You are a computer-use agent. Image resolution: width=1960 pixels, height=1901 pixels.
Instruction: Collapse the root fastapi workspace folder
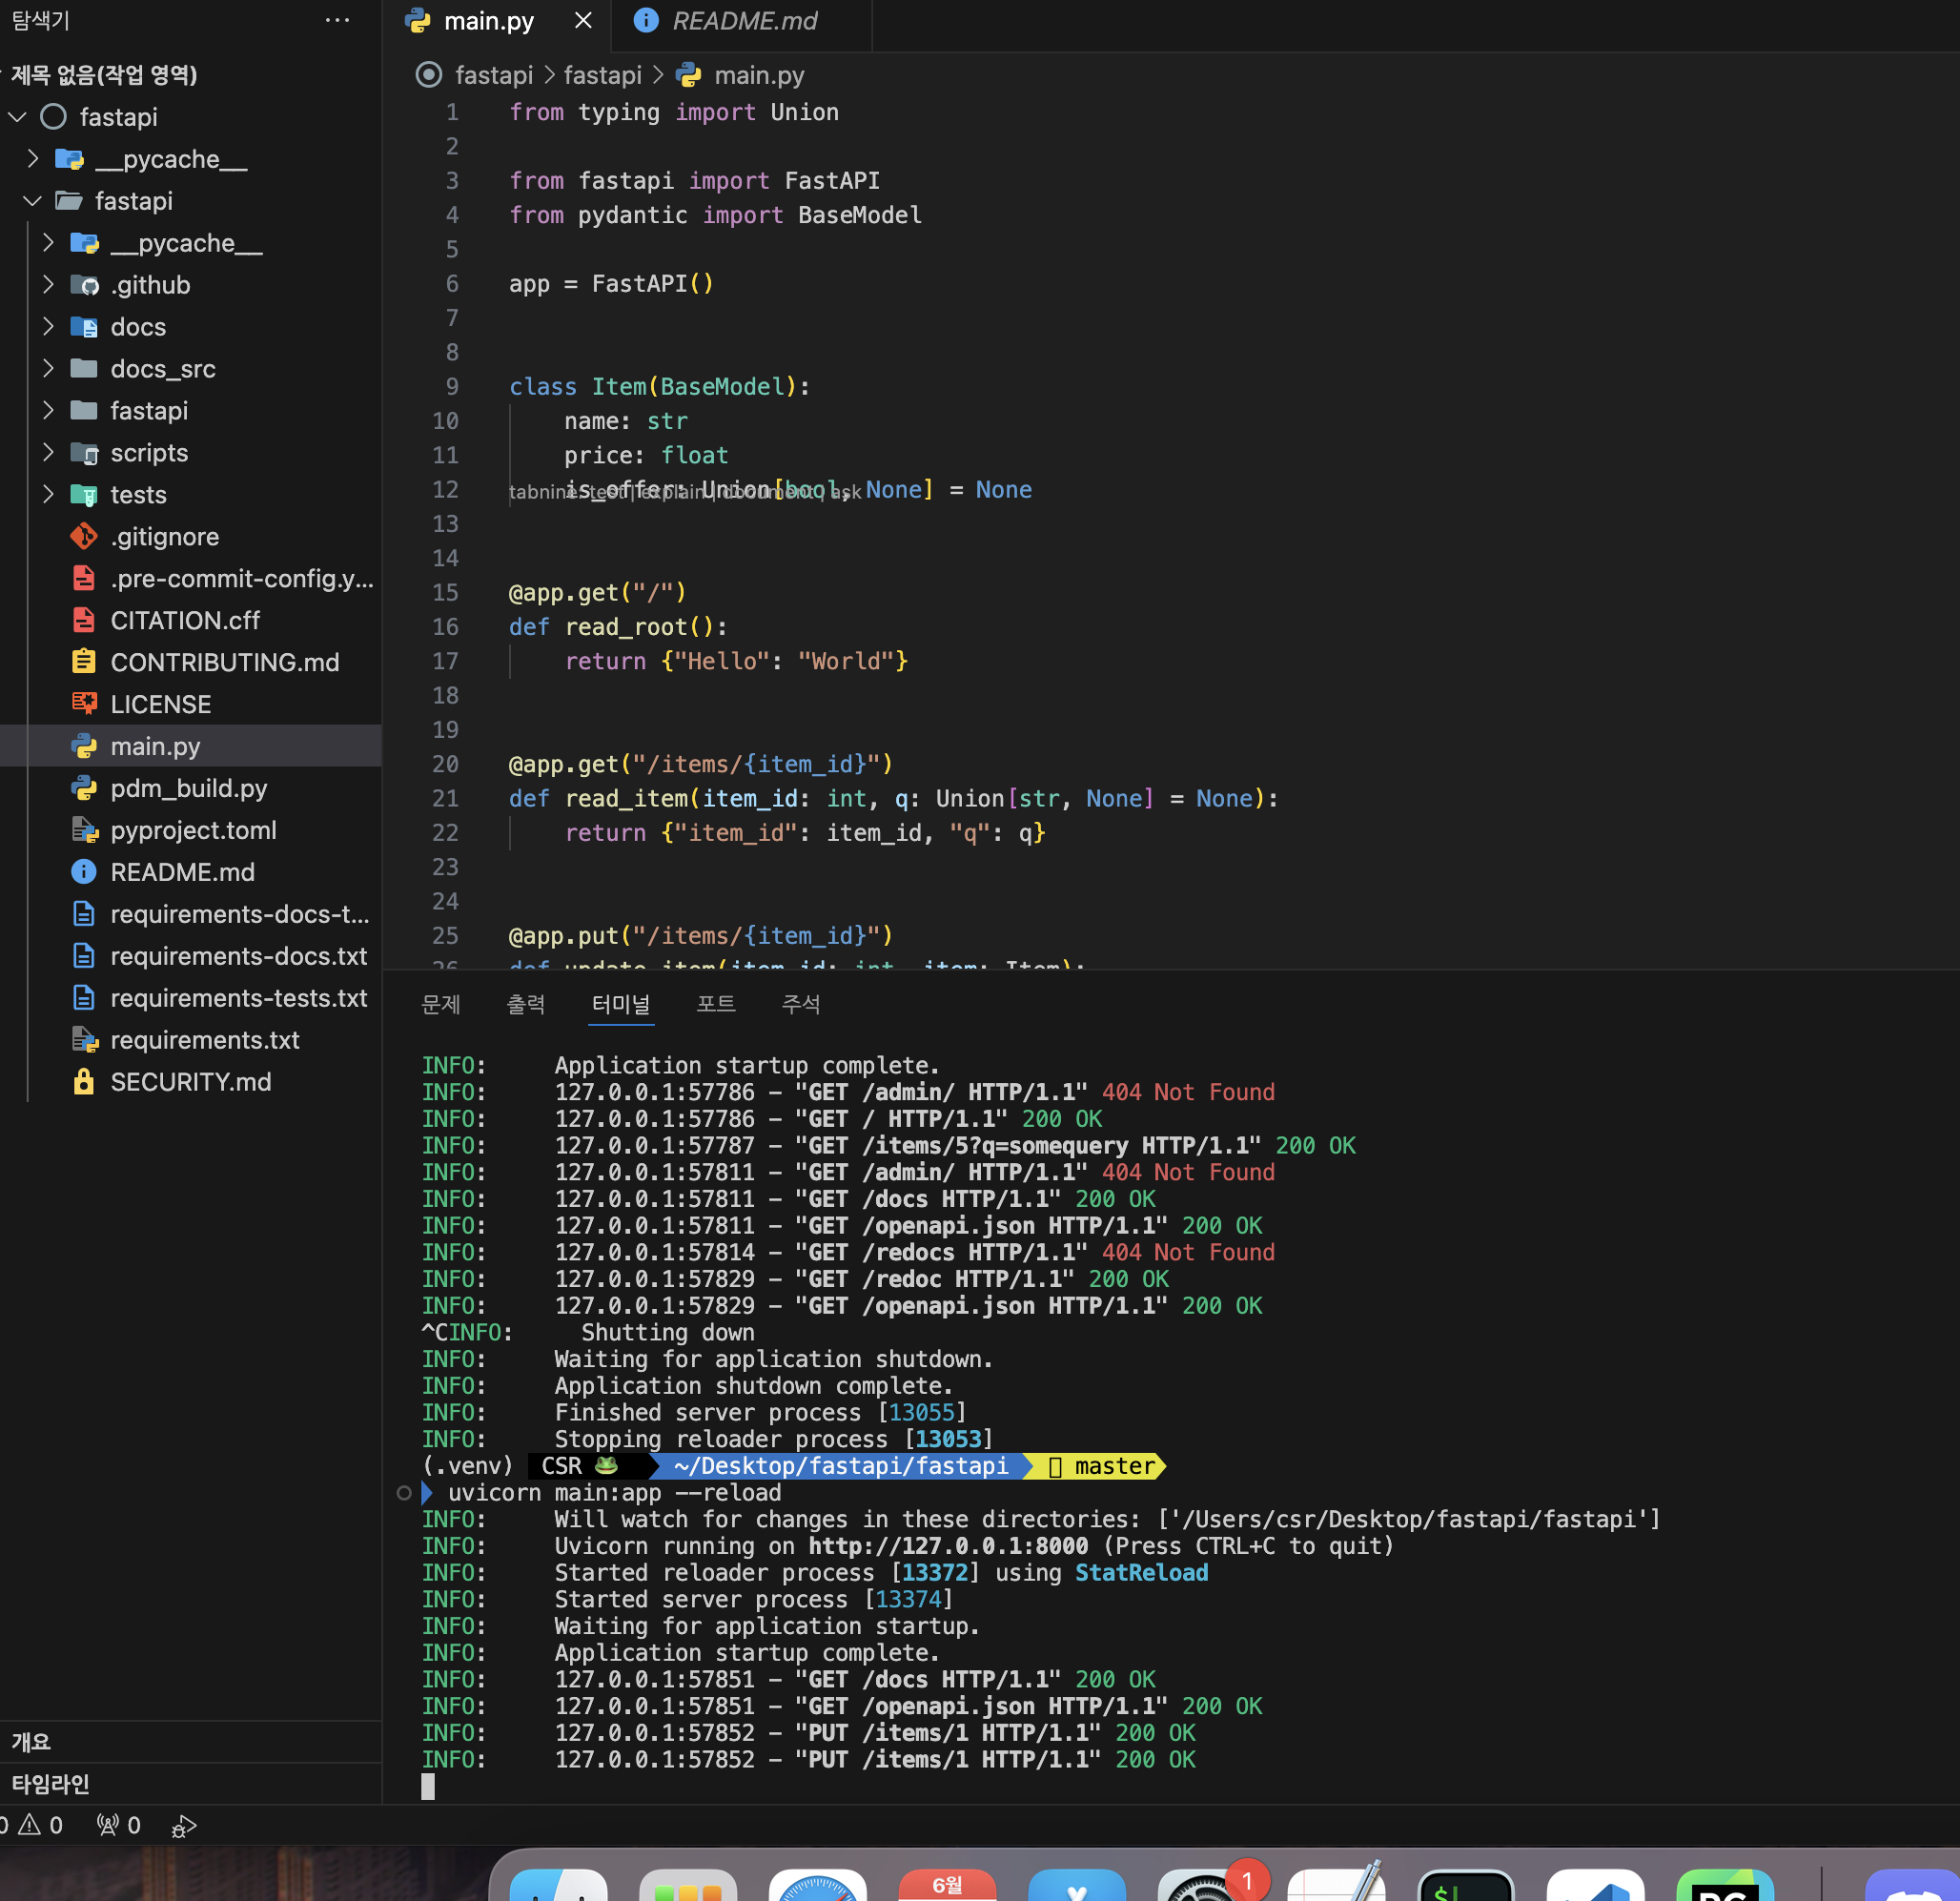pos(17,117)
